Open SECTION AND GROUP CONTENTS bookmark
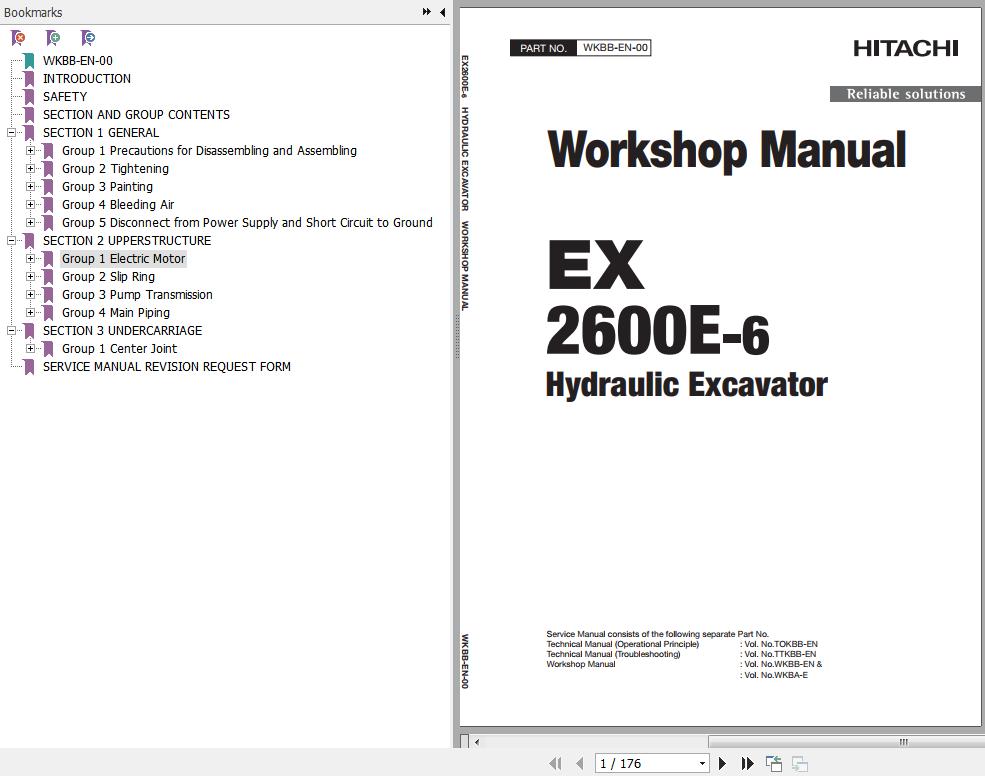This screenshot has width=985, height=776. (x=136, y=115)
